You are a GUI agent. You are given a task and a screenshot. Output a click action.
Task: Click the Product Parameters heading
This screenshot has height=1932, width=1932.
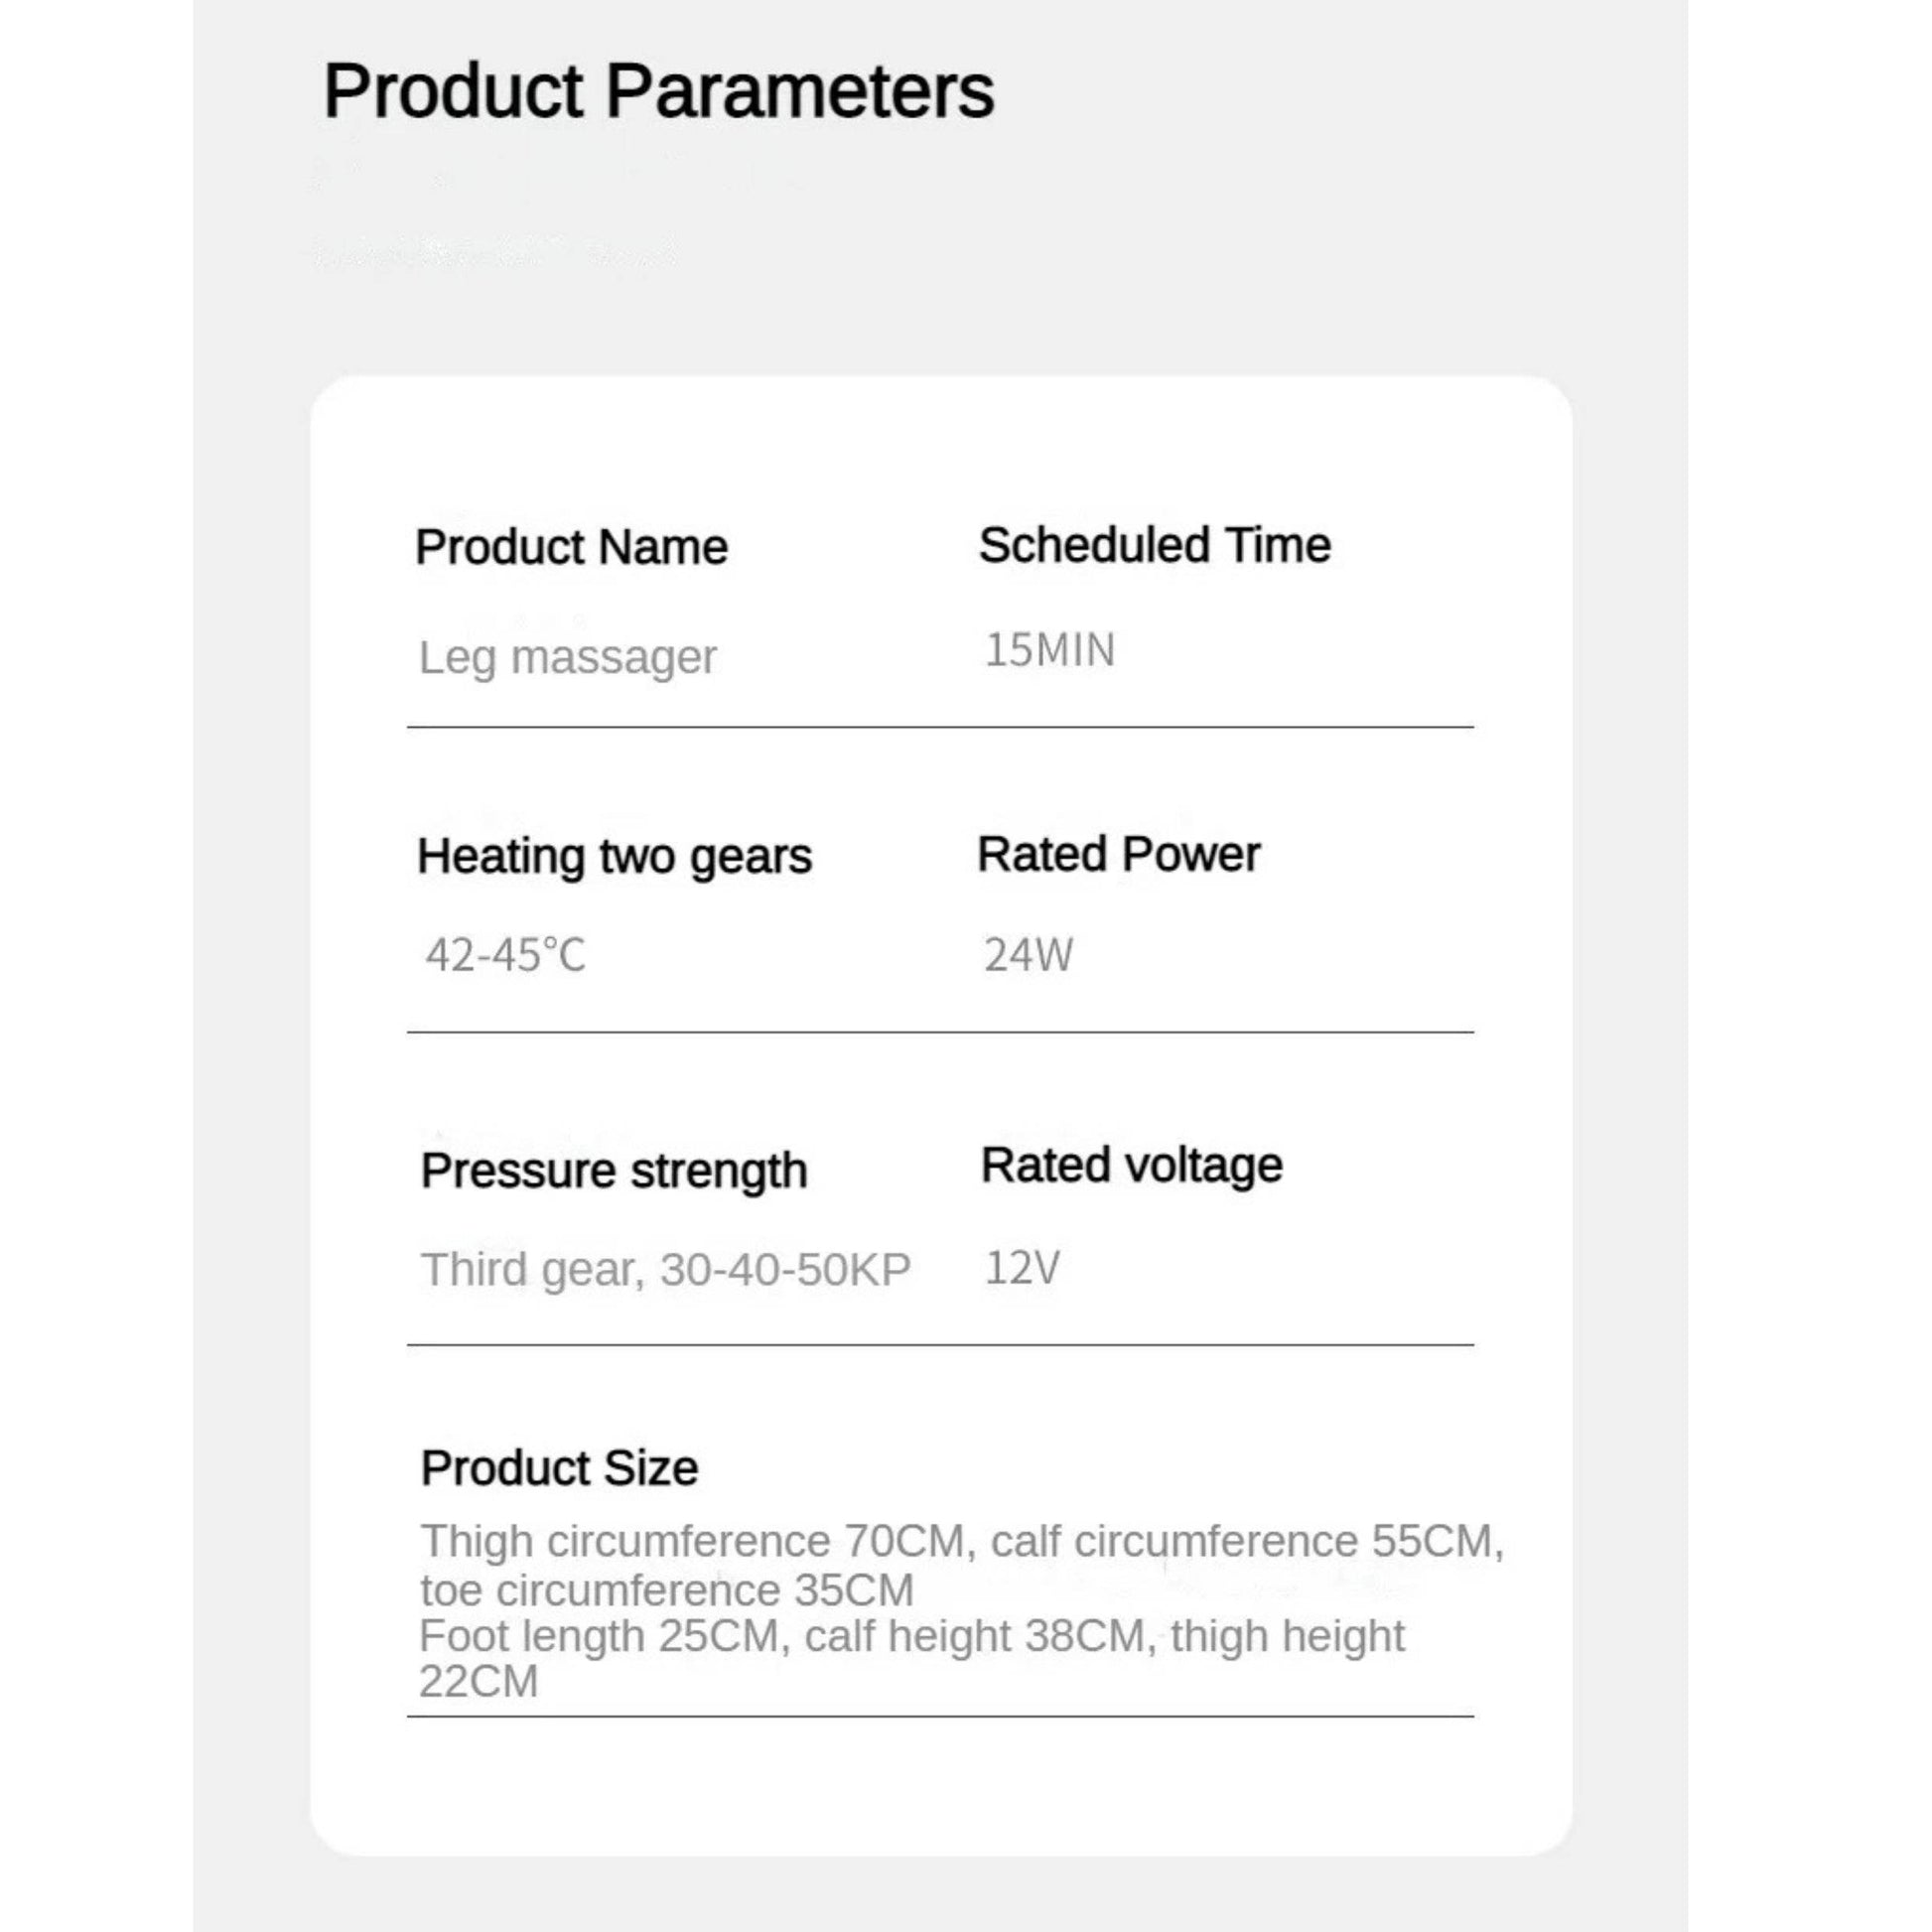[x=659, y=92]
